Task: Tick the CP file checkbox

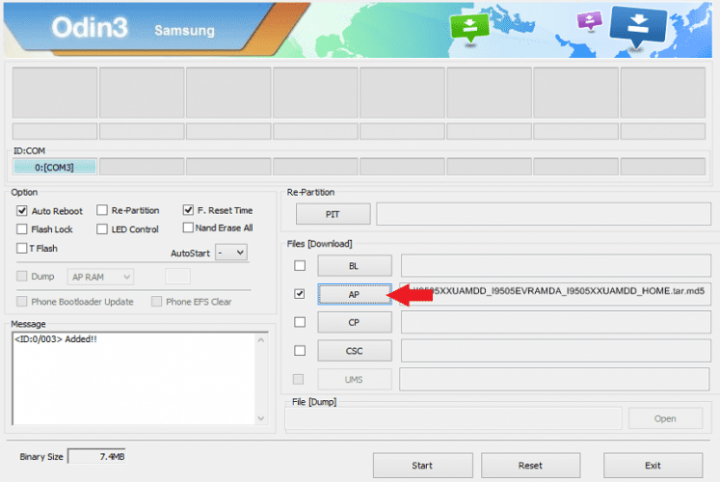Action: [x=300, y=322]
